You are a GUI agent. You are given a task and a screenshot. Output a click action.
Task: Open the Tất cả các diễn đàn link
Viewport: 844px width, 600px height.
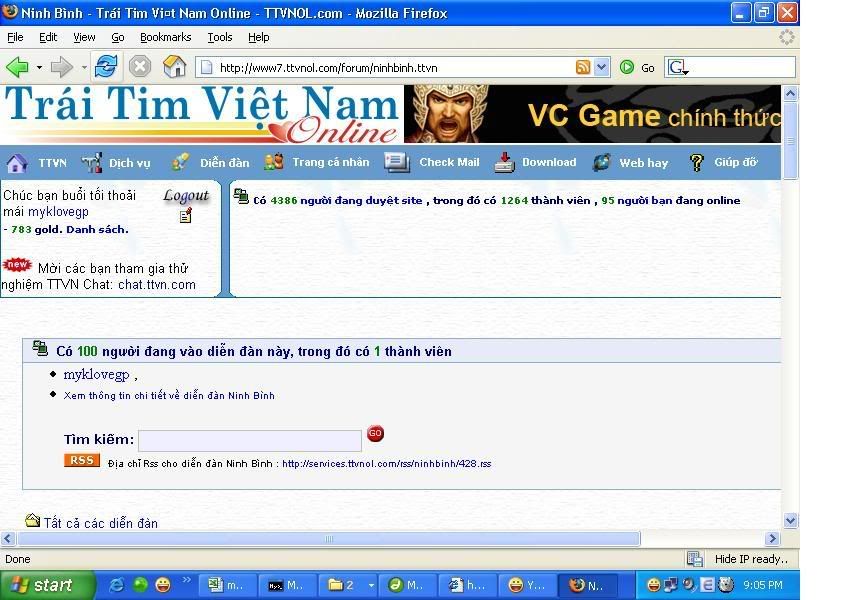point(101,523)
